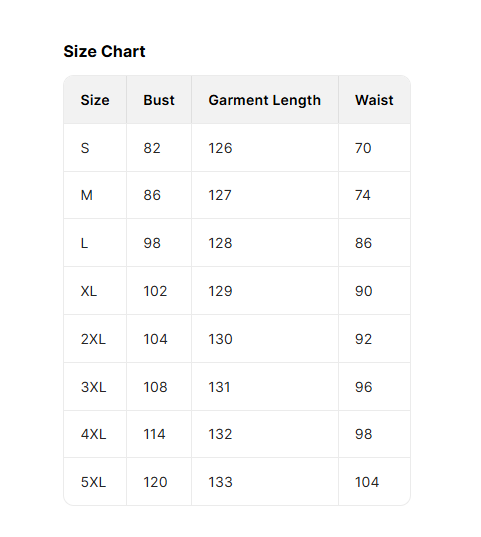Click the XL size row label
Screen dimensions: 481x537
pyautogui.click(x=89, y=291)
